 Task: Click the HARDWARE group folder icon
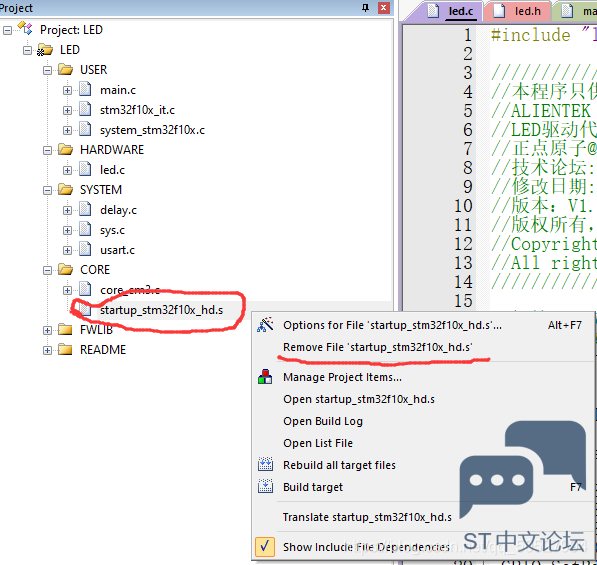(x=65, y=149)
